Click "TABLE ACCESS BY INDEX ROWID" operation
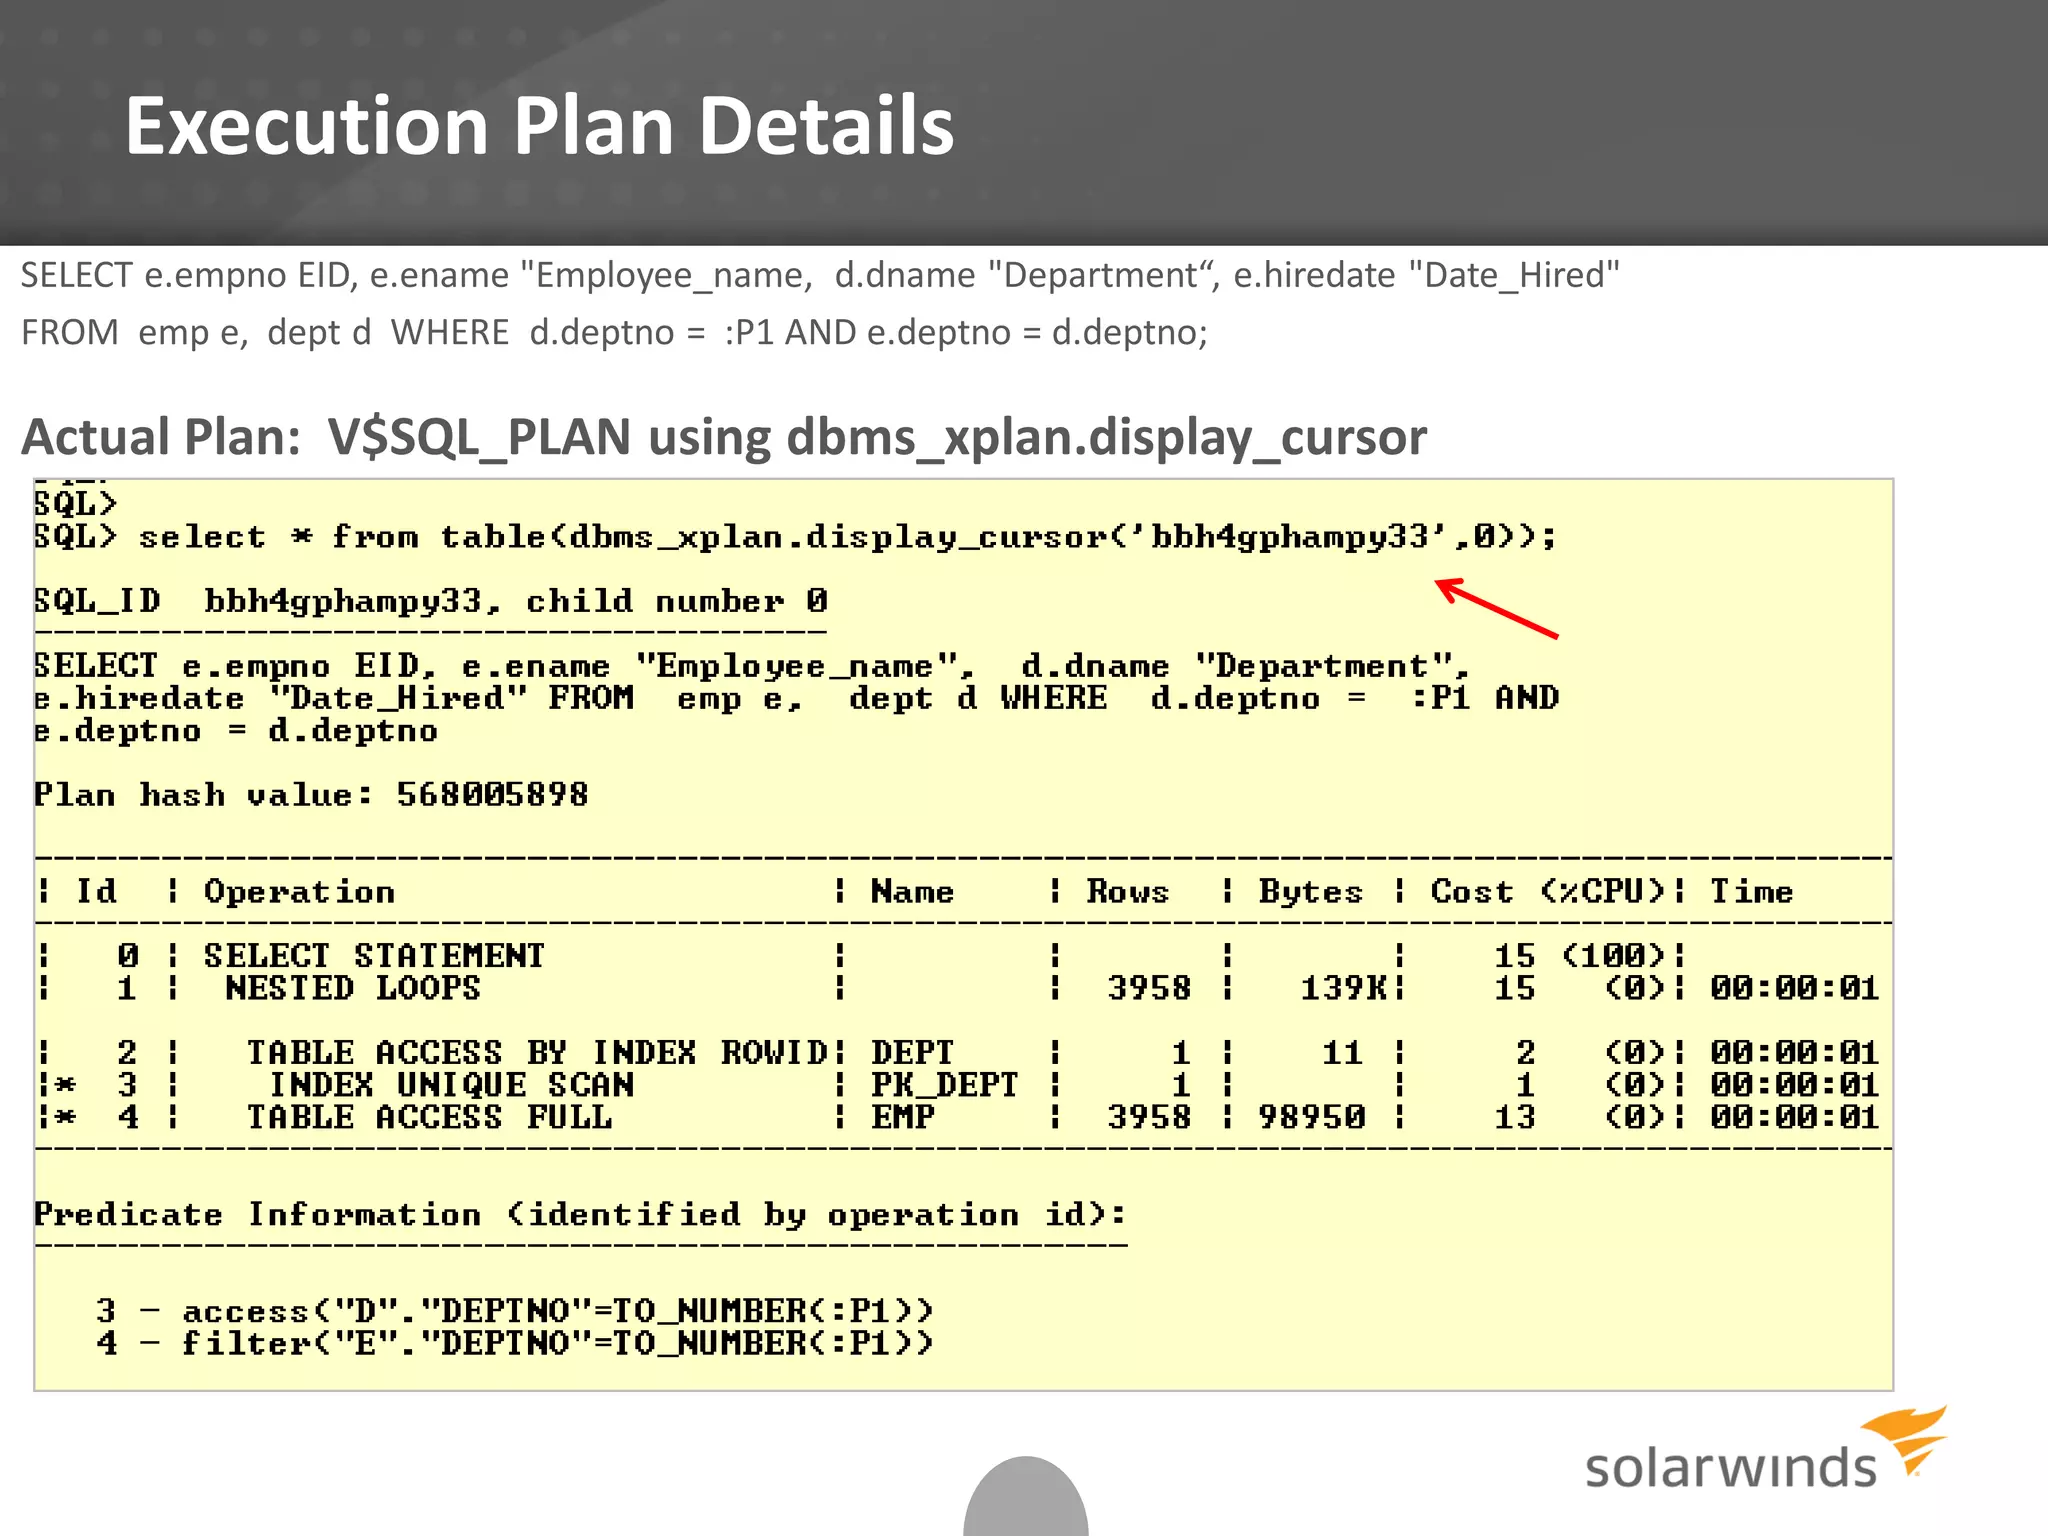Screen dimensions: 2048x1536 click(537, 1052)
